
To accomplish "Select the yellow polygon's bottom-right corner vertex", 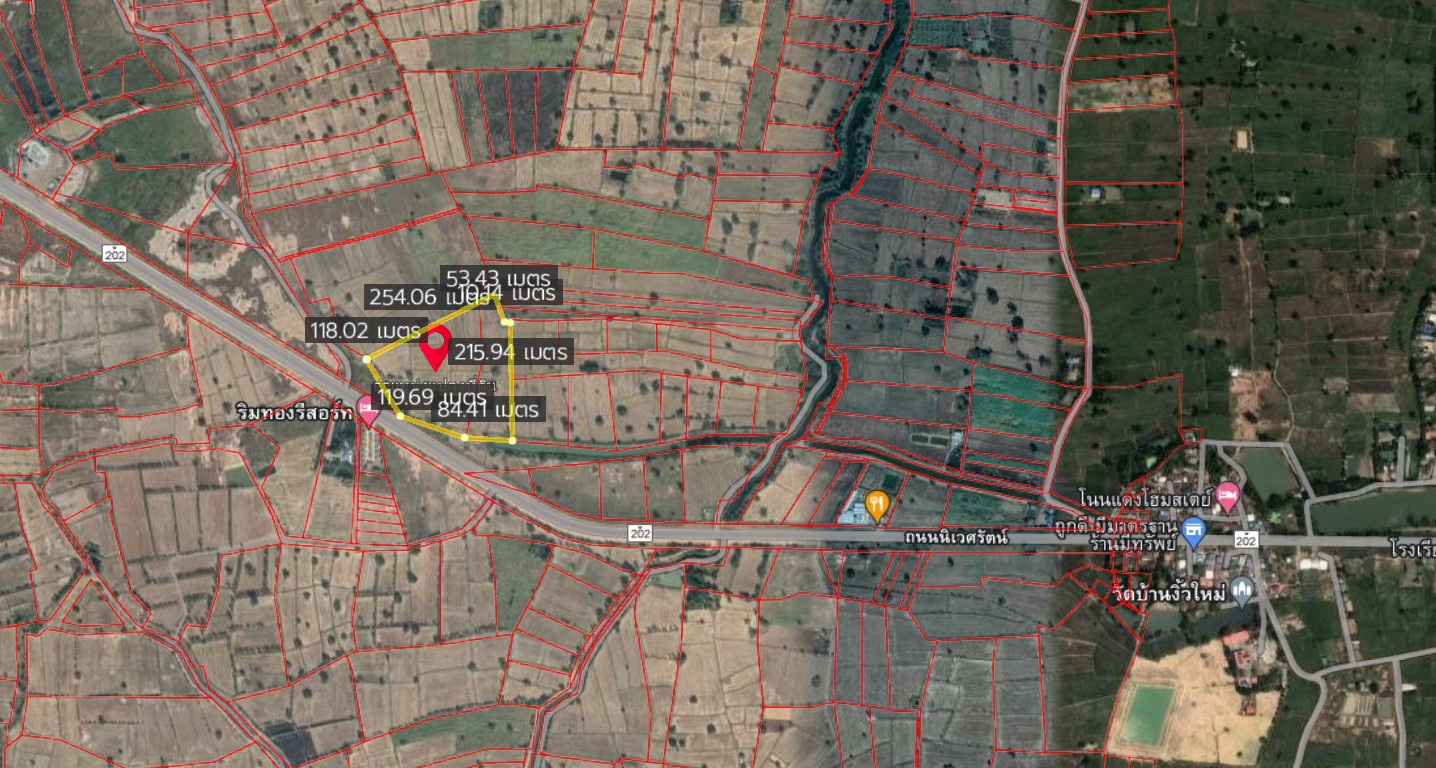I will pyautogui.click(x=512, y=439).
